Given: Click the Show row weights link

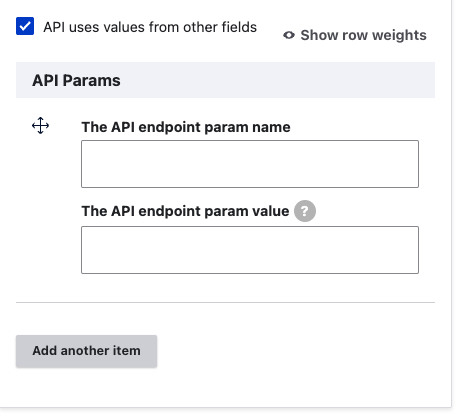Looking at the screenshot, I should click(x=355, y=35).
